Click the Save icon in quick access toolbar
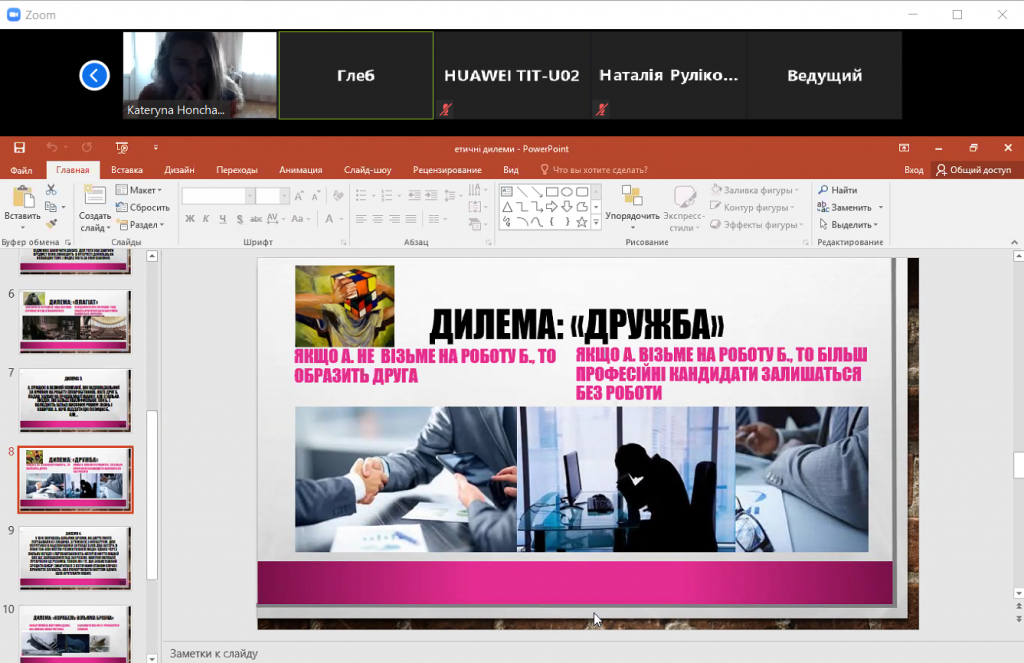 point(19,148)
